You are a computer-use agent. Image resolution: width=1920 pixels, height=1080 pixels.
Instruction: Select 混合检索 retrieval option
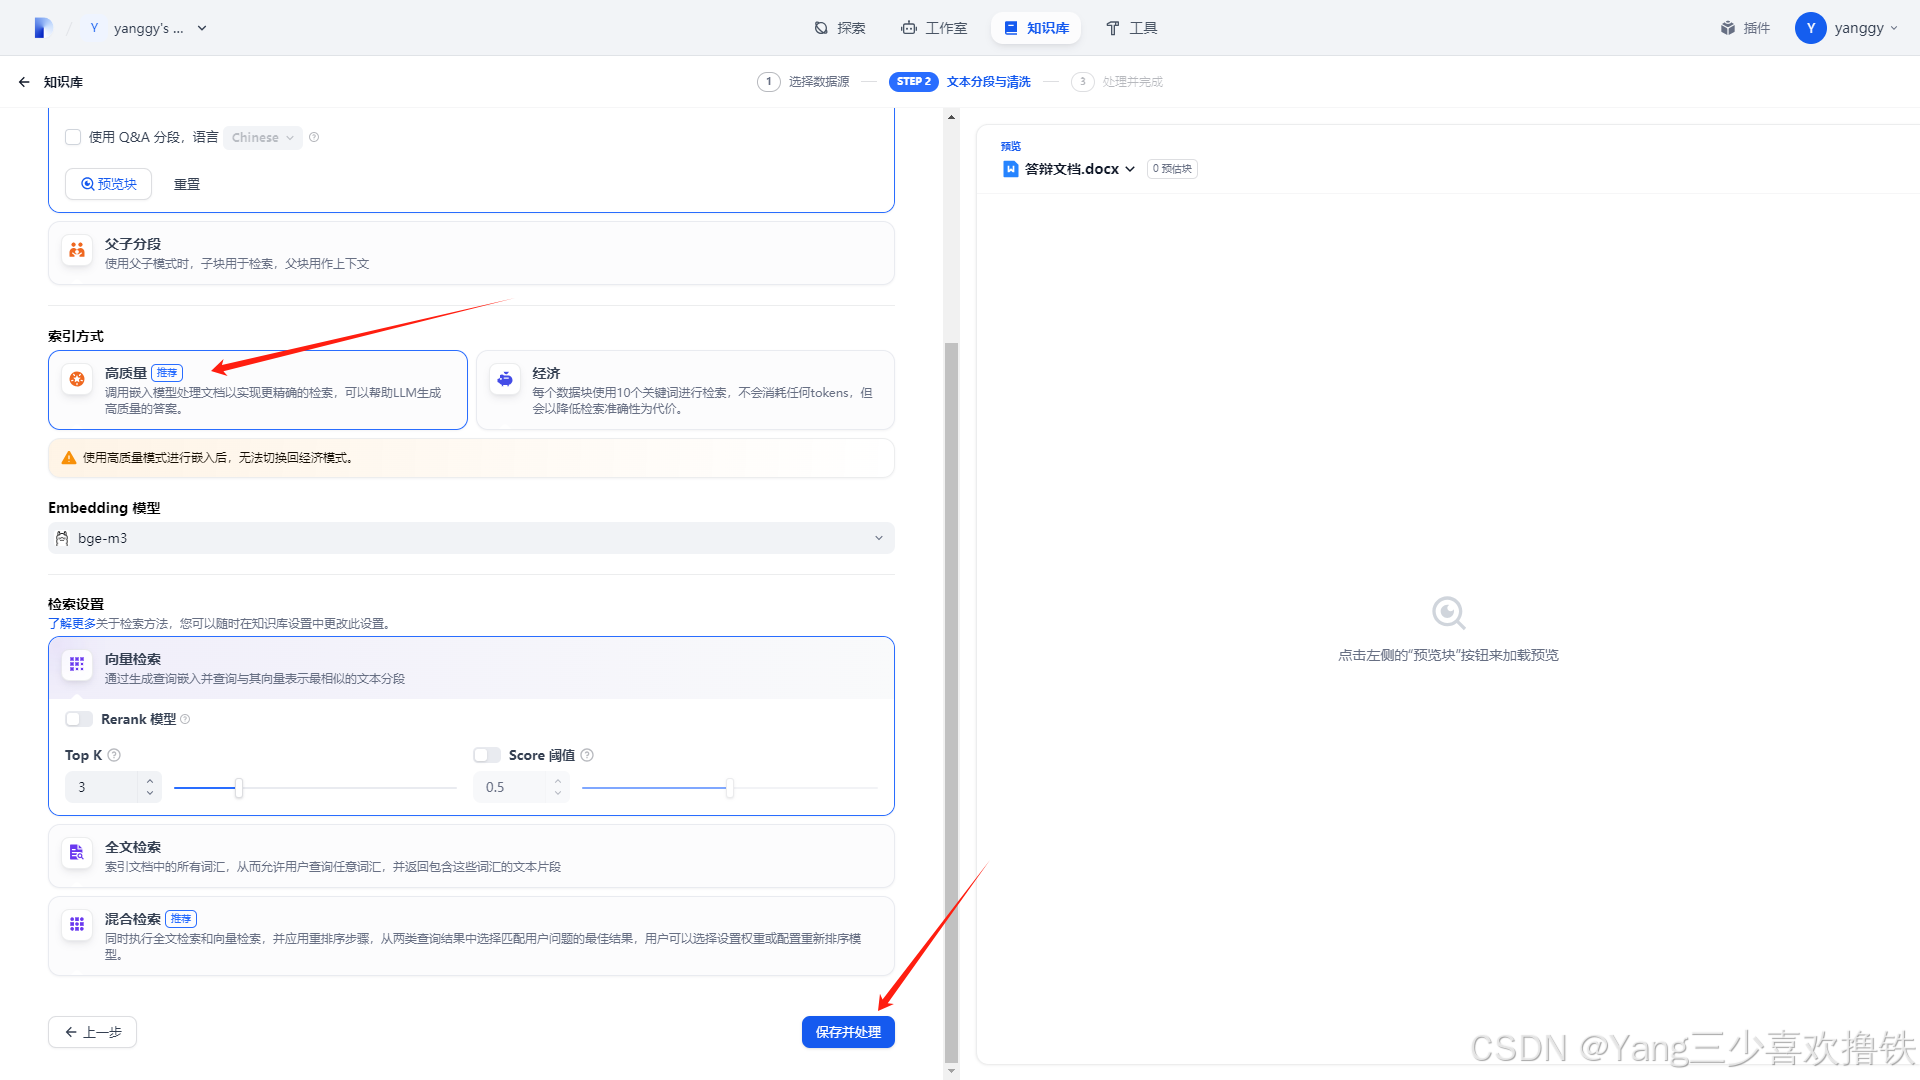point(471,936)
